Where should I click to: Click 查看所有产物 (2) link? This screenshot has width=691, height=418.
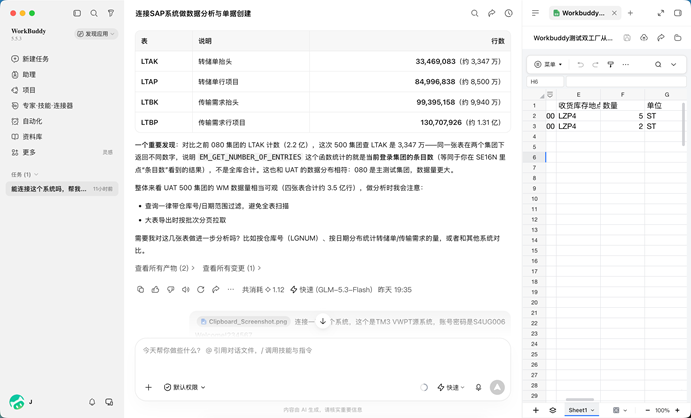tap(164, 268)
